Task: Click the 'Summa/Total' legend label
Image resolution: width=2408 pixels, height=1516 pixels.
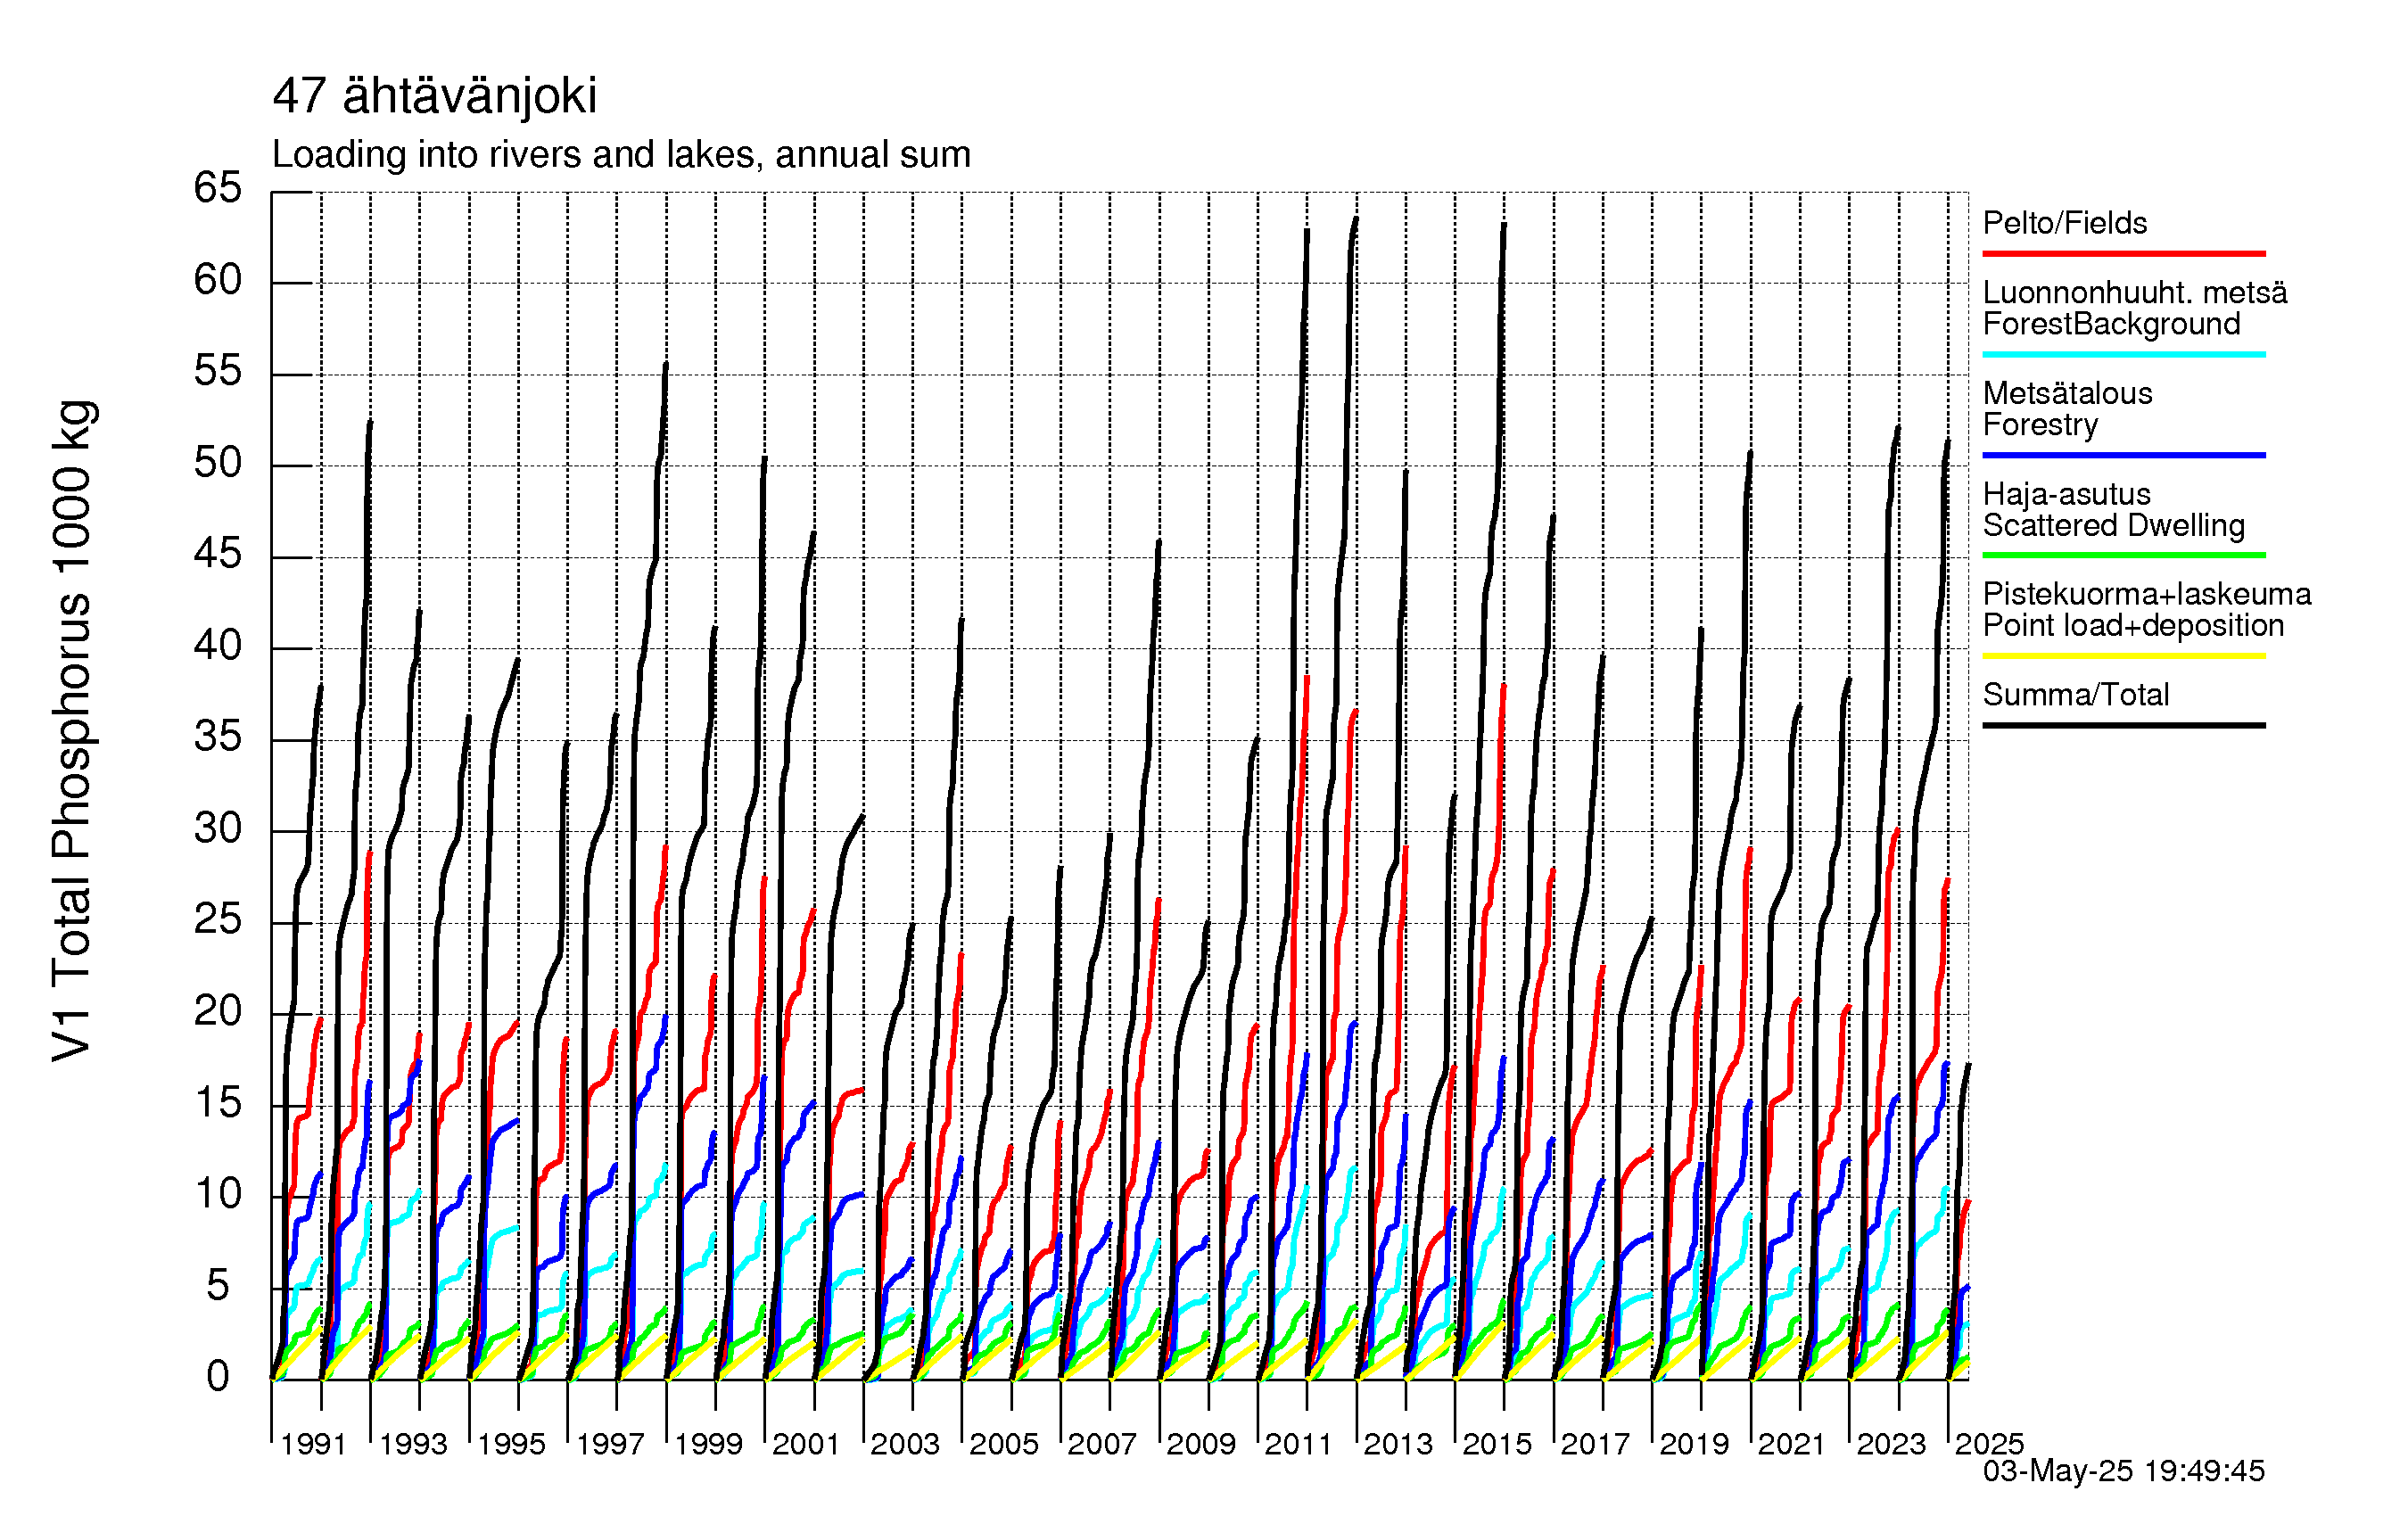Action: (2076, 694)
